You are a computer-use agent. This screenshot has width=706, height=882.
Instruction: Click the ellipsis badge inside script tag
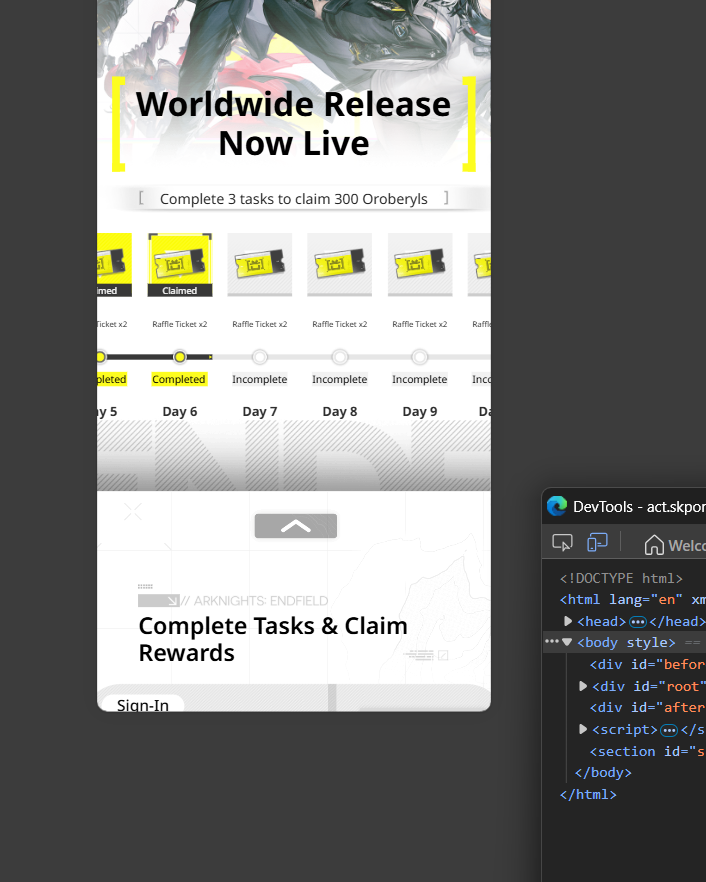669,730
